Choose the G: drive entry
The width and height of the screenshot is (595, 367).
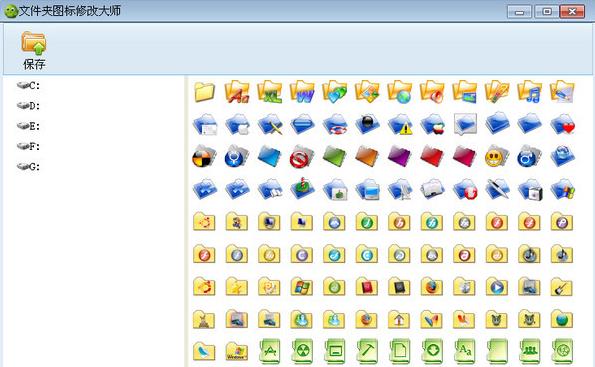tap(28, 166)
